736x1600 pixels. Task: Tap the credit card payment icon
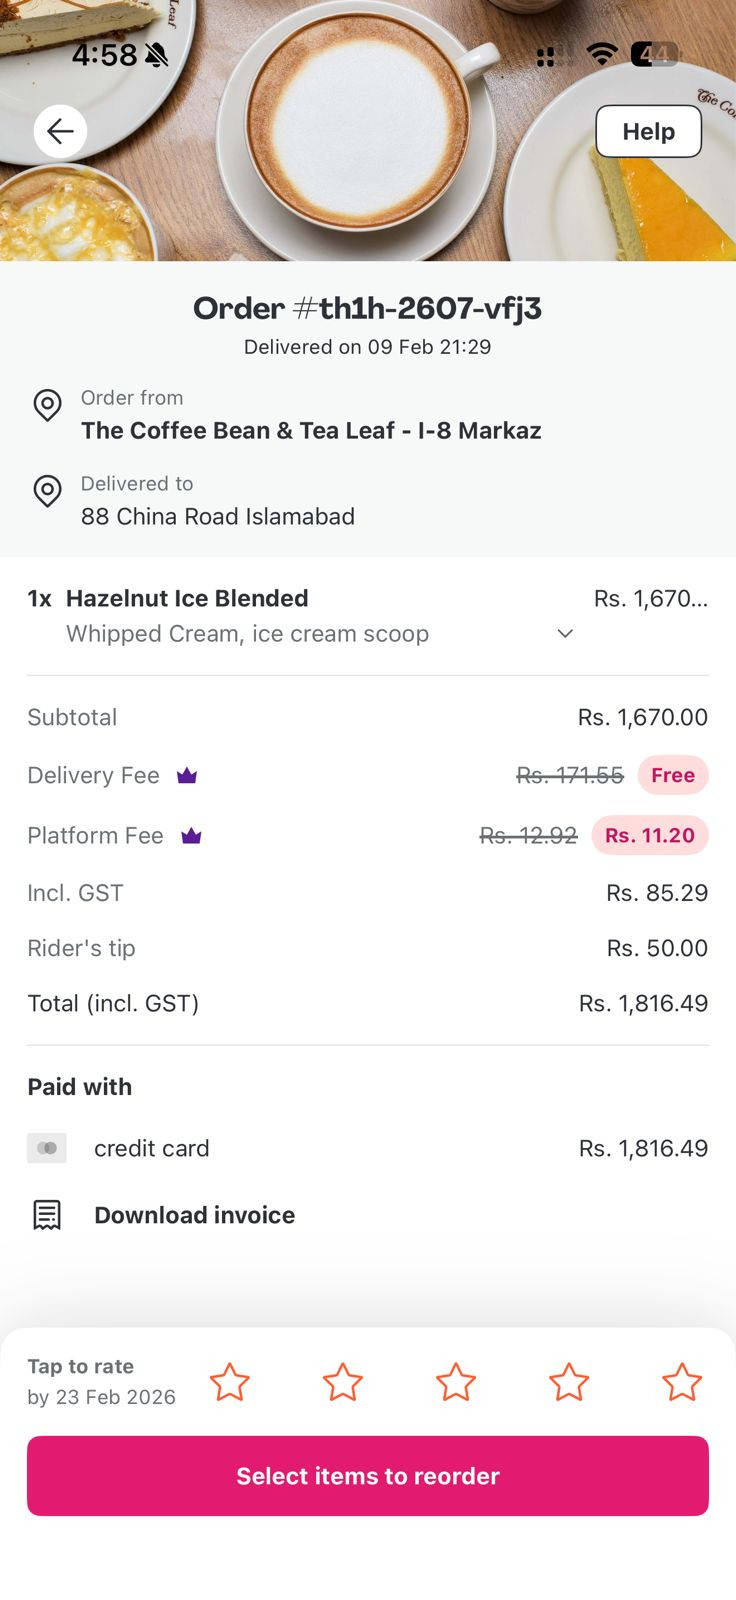click(47, 1148)
